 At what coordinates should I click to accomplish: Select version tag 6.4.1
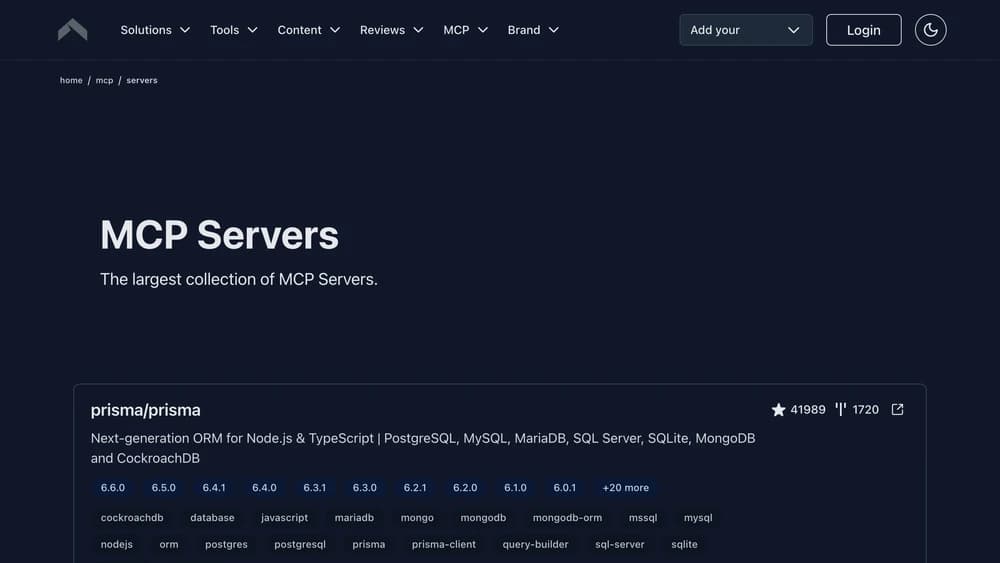tap(214, 488)
